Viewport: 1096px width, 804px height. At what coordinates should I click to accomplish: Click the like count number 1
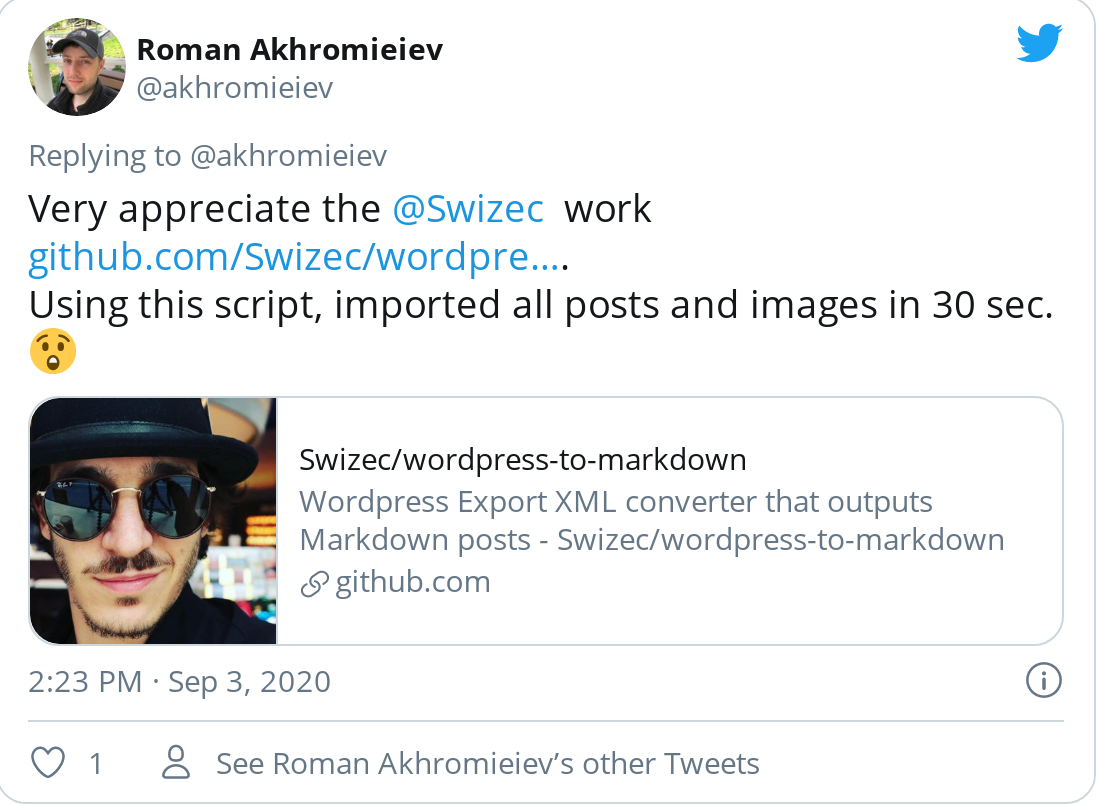click(x=96, y=763)
